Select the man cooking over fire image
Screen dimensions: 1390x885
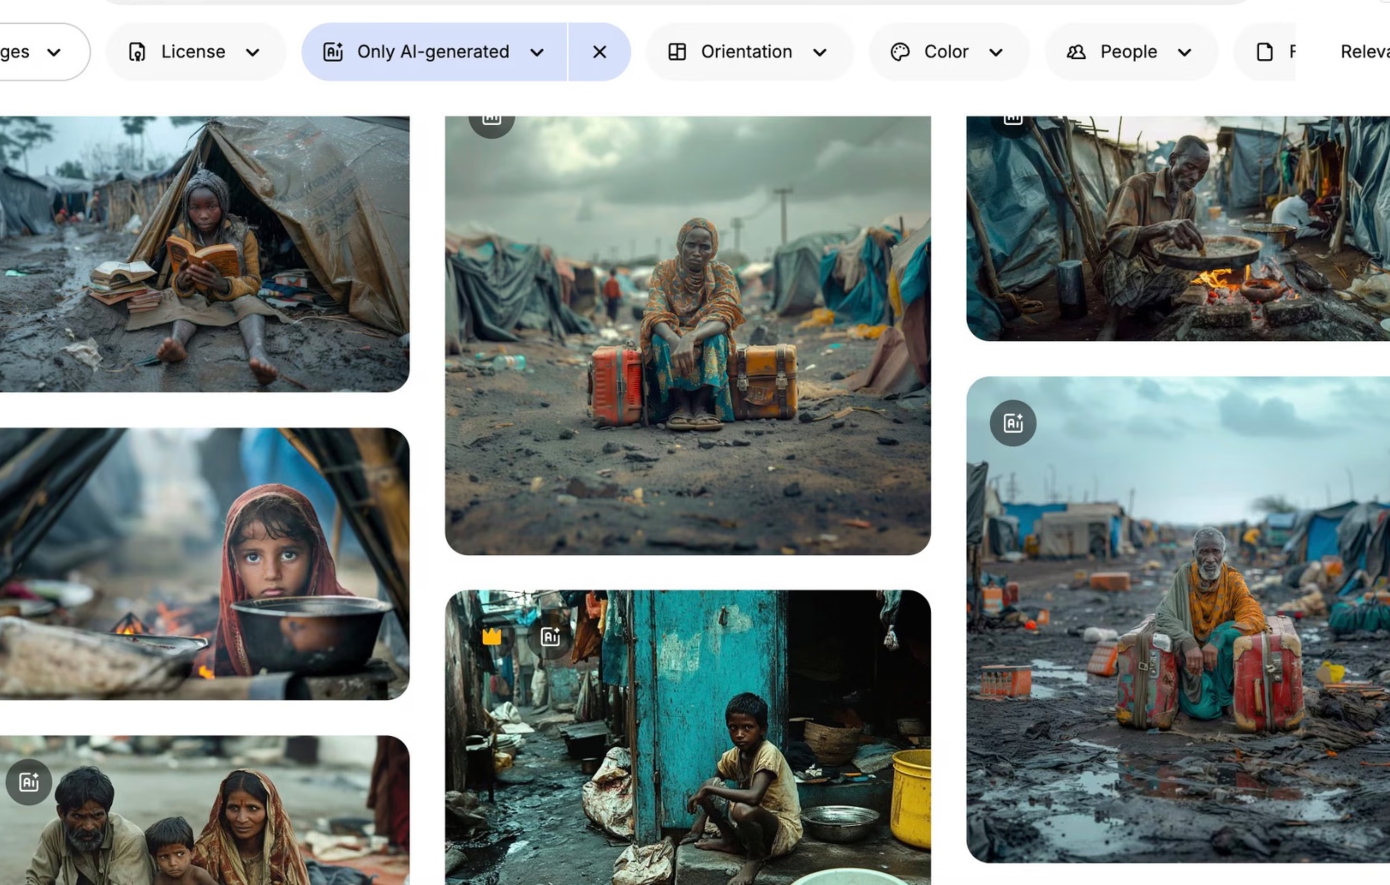(1177, 230)
